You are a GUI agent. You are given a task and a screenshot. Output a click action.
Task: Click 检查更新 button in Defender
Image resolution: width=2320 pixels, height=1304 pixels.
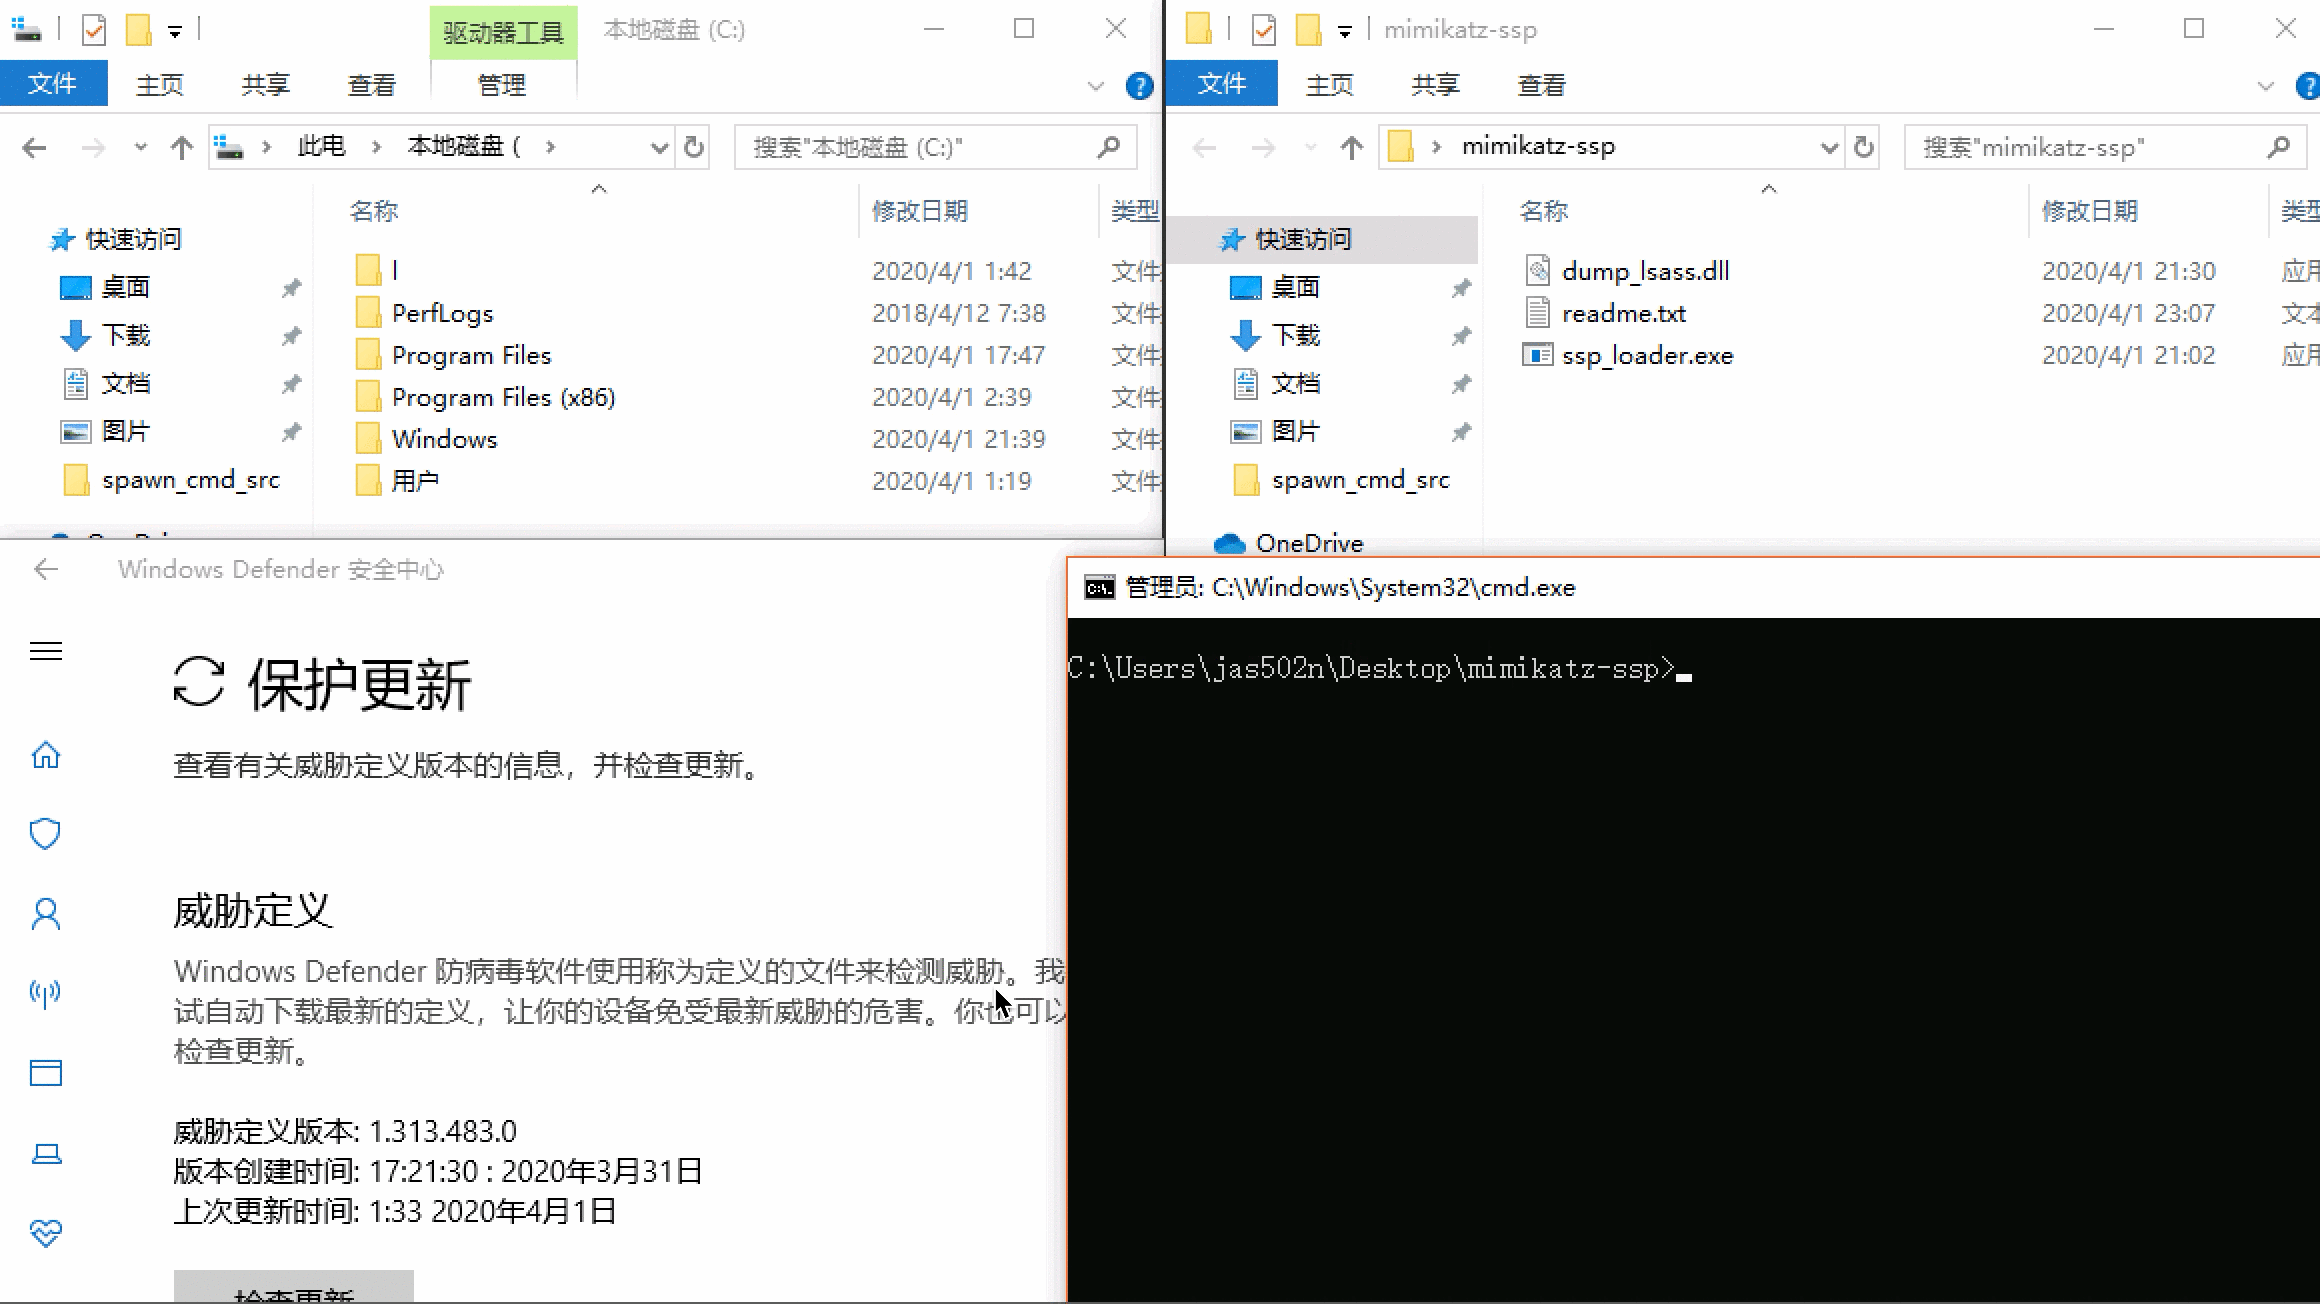[294, 1286]
